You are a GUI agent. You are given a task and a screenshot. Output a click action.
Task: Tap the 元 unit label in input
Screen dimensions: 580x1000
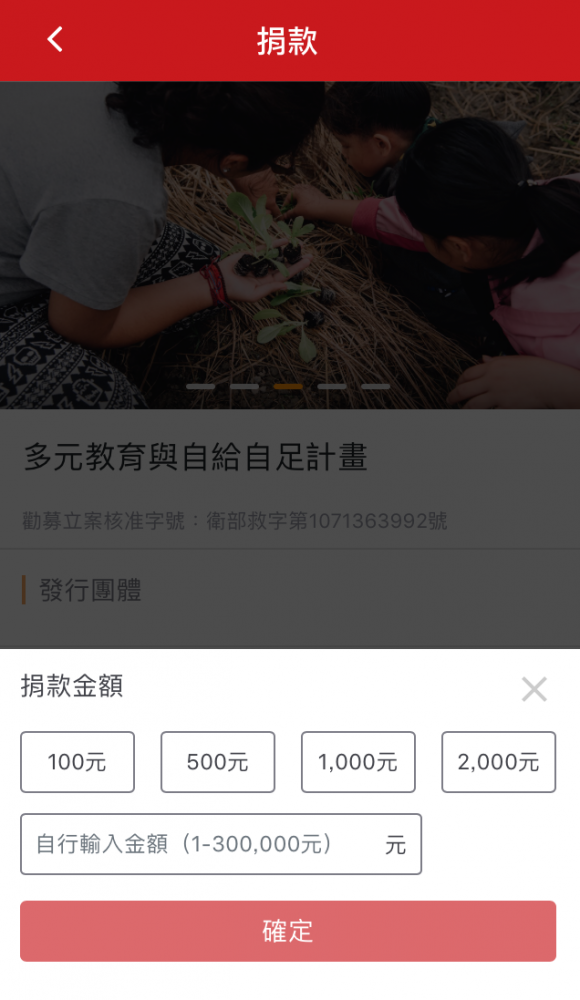(395, 845)
